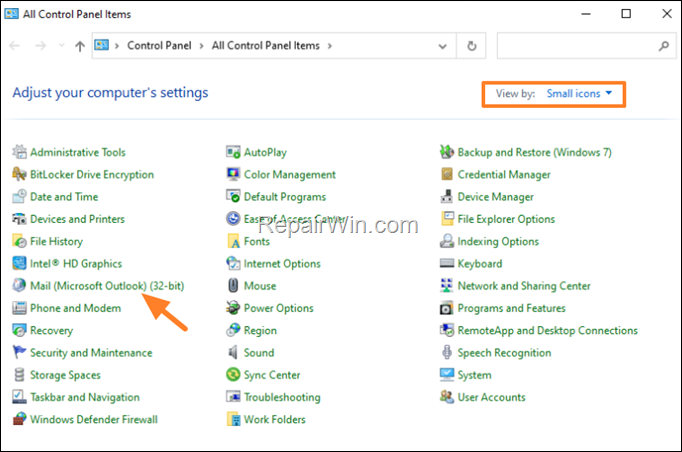Click the Power Options icon
The width and height of the screenshot is (682, 452).
pos(233,308)
